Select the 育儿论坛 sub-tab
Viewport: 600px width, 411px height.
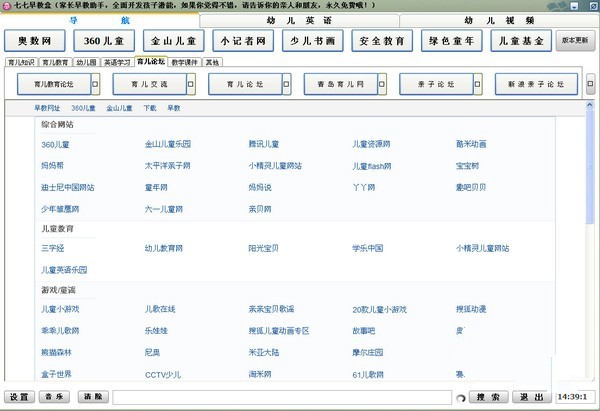(151, 62)
